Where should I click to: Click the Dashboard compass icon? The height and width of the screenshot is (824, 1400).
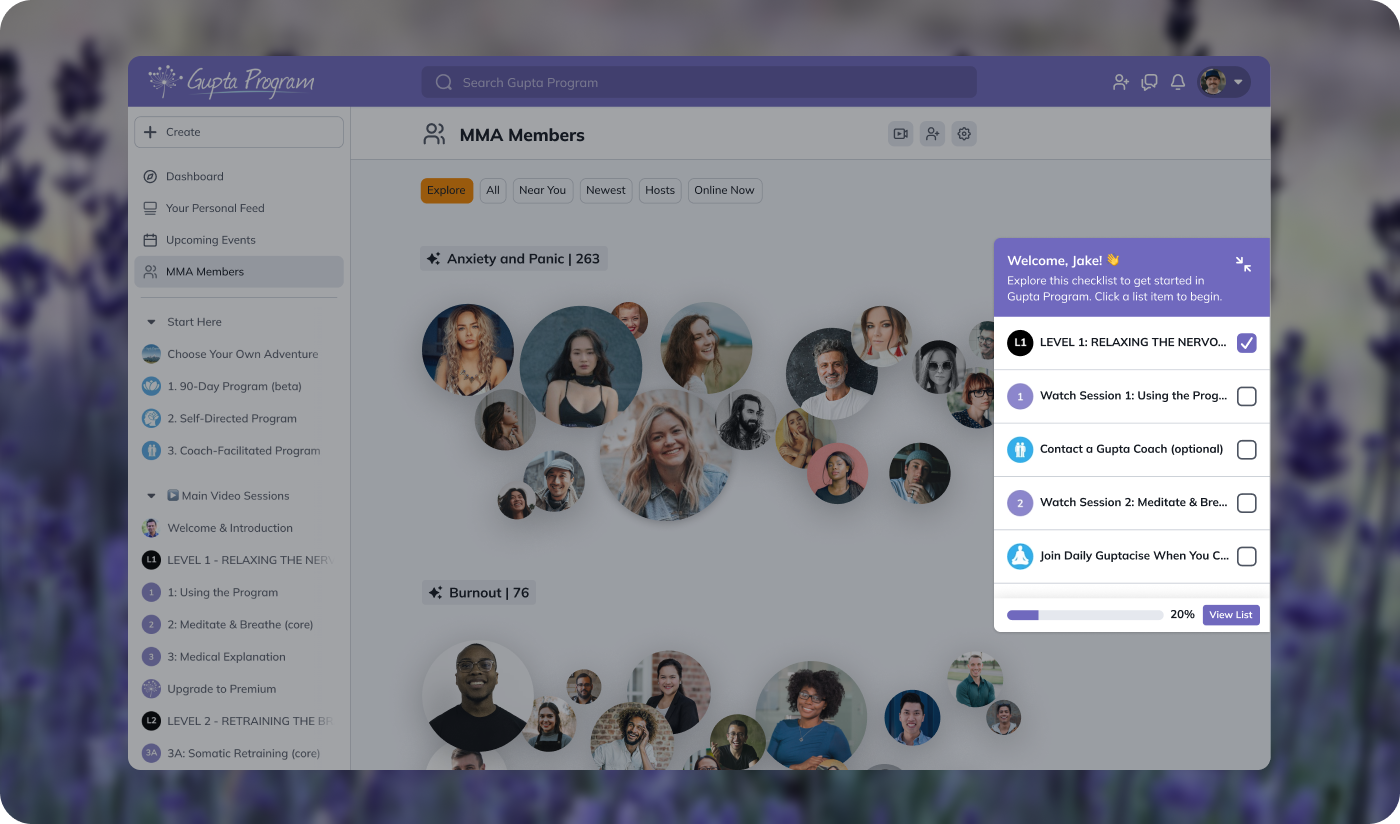coord(150,176)
